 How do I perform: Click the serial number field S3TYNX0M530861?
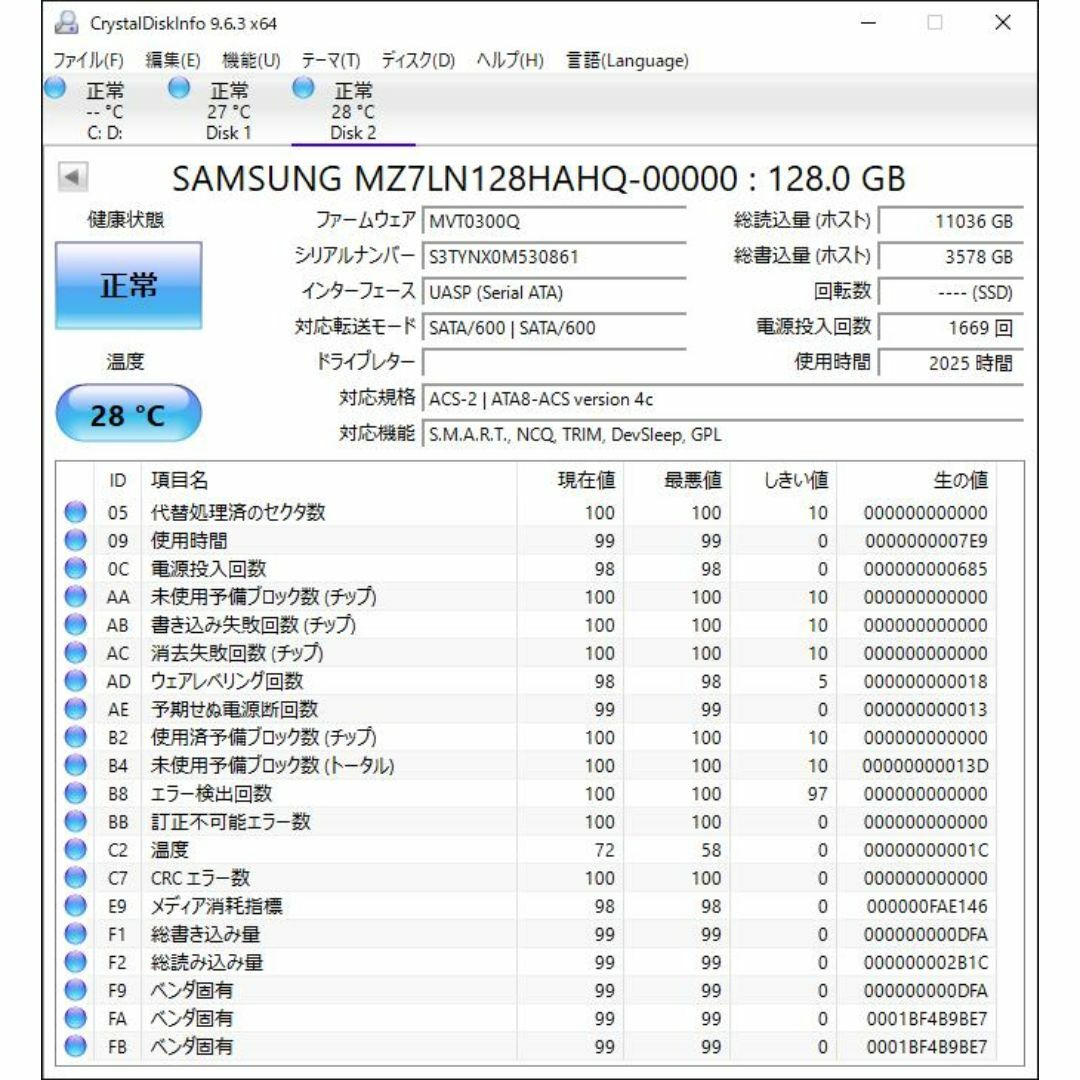point(554,257)
